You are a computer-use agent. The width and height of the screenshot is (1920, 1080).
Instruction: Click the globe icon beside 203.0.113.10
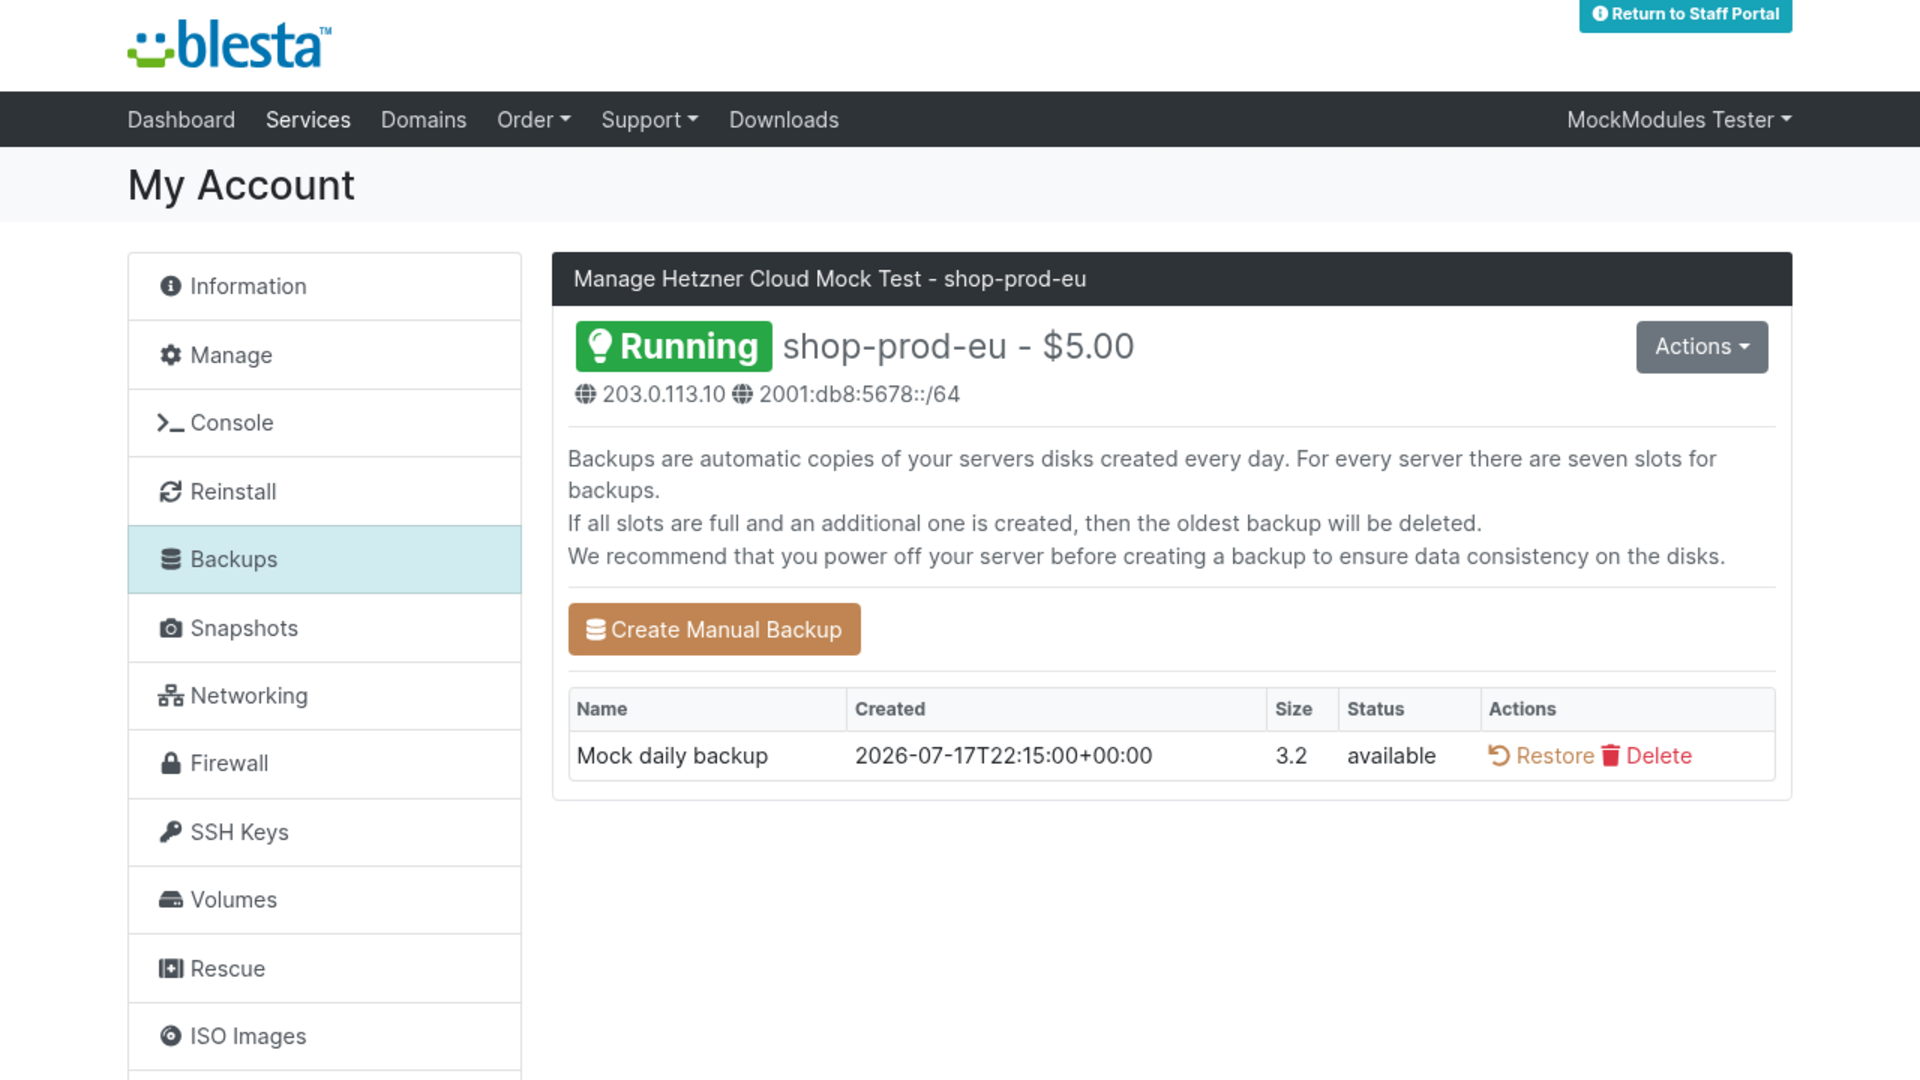coord(586,395)
